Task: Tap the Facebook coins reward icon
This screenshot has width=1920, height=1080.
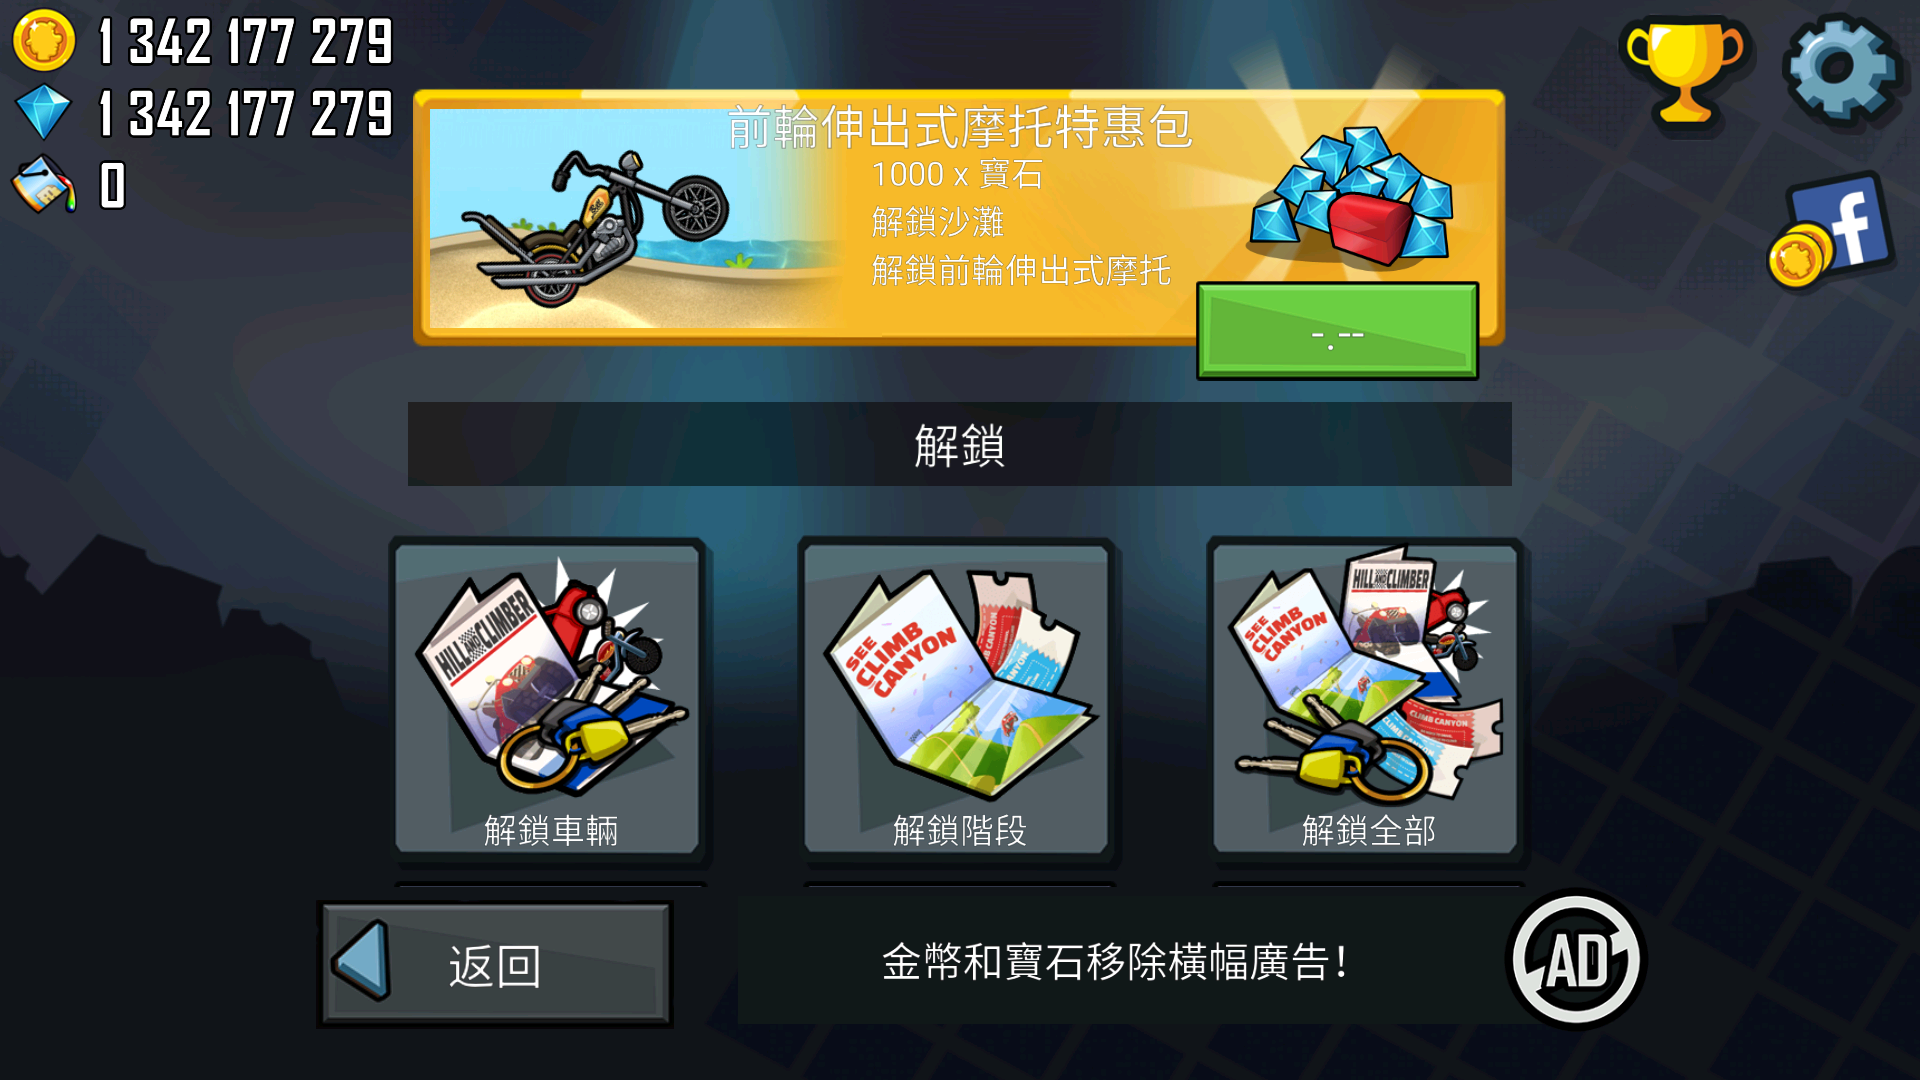Action: tap(1832, 232)
